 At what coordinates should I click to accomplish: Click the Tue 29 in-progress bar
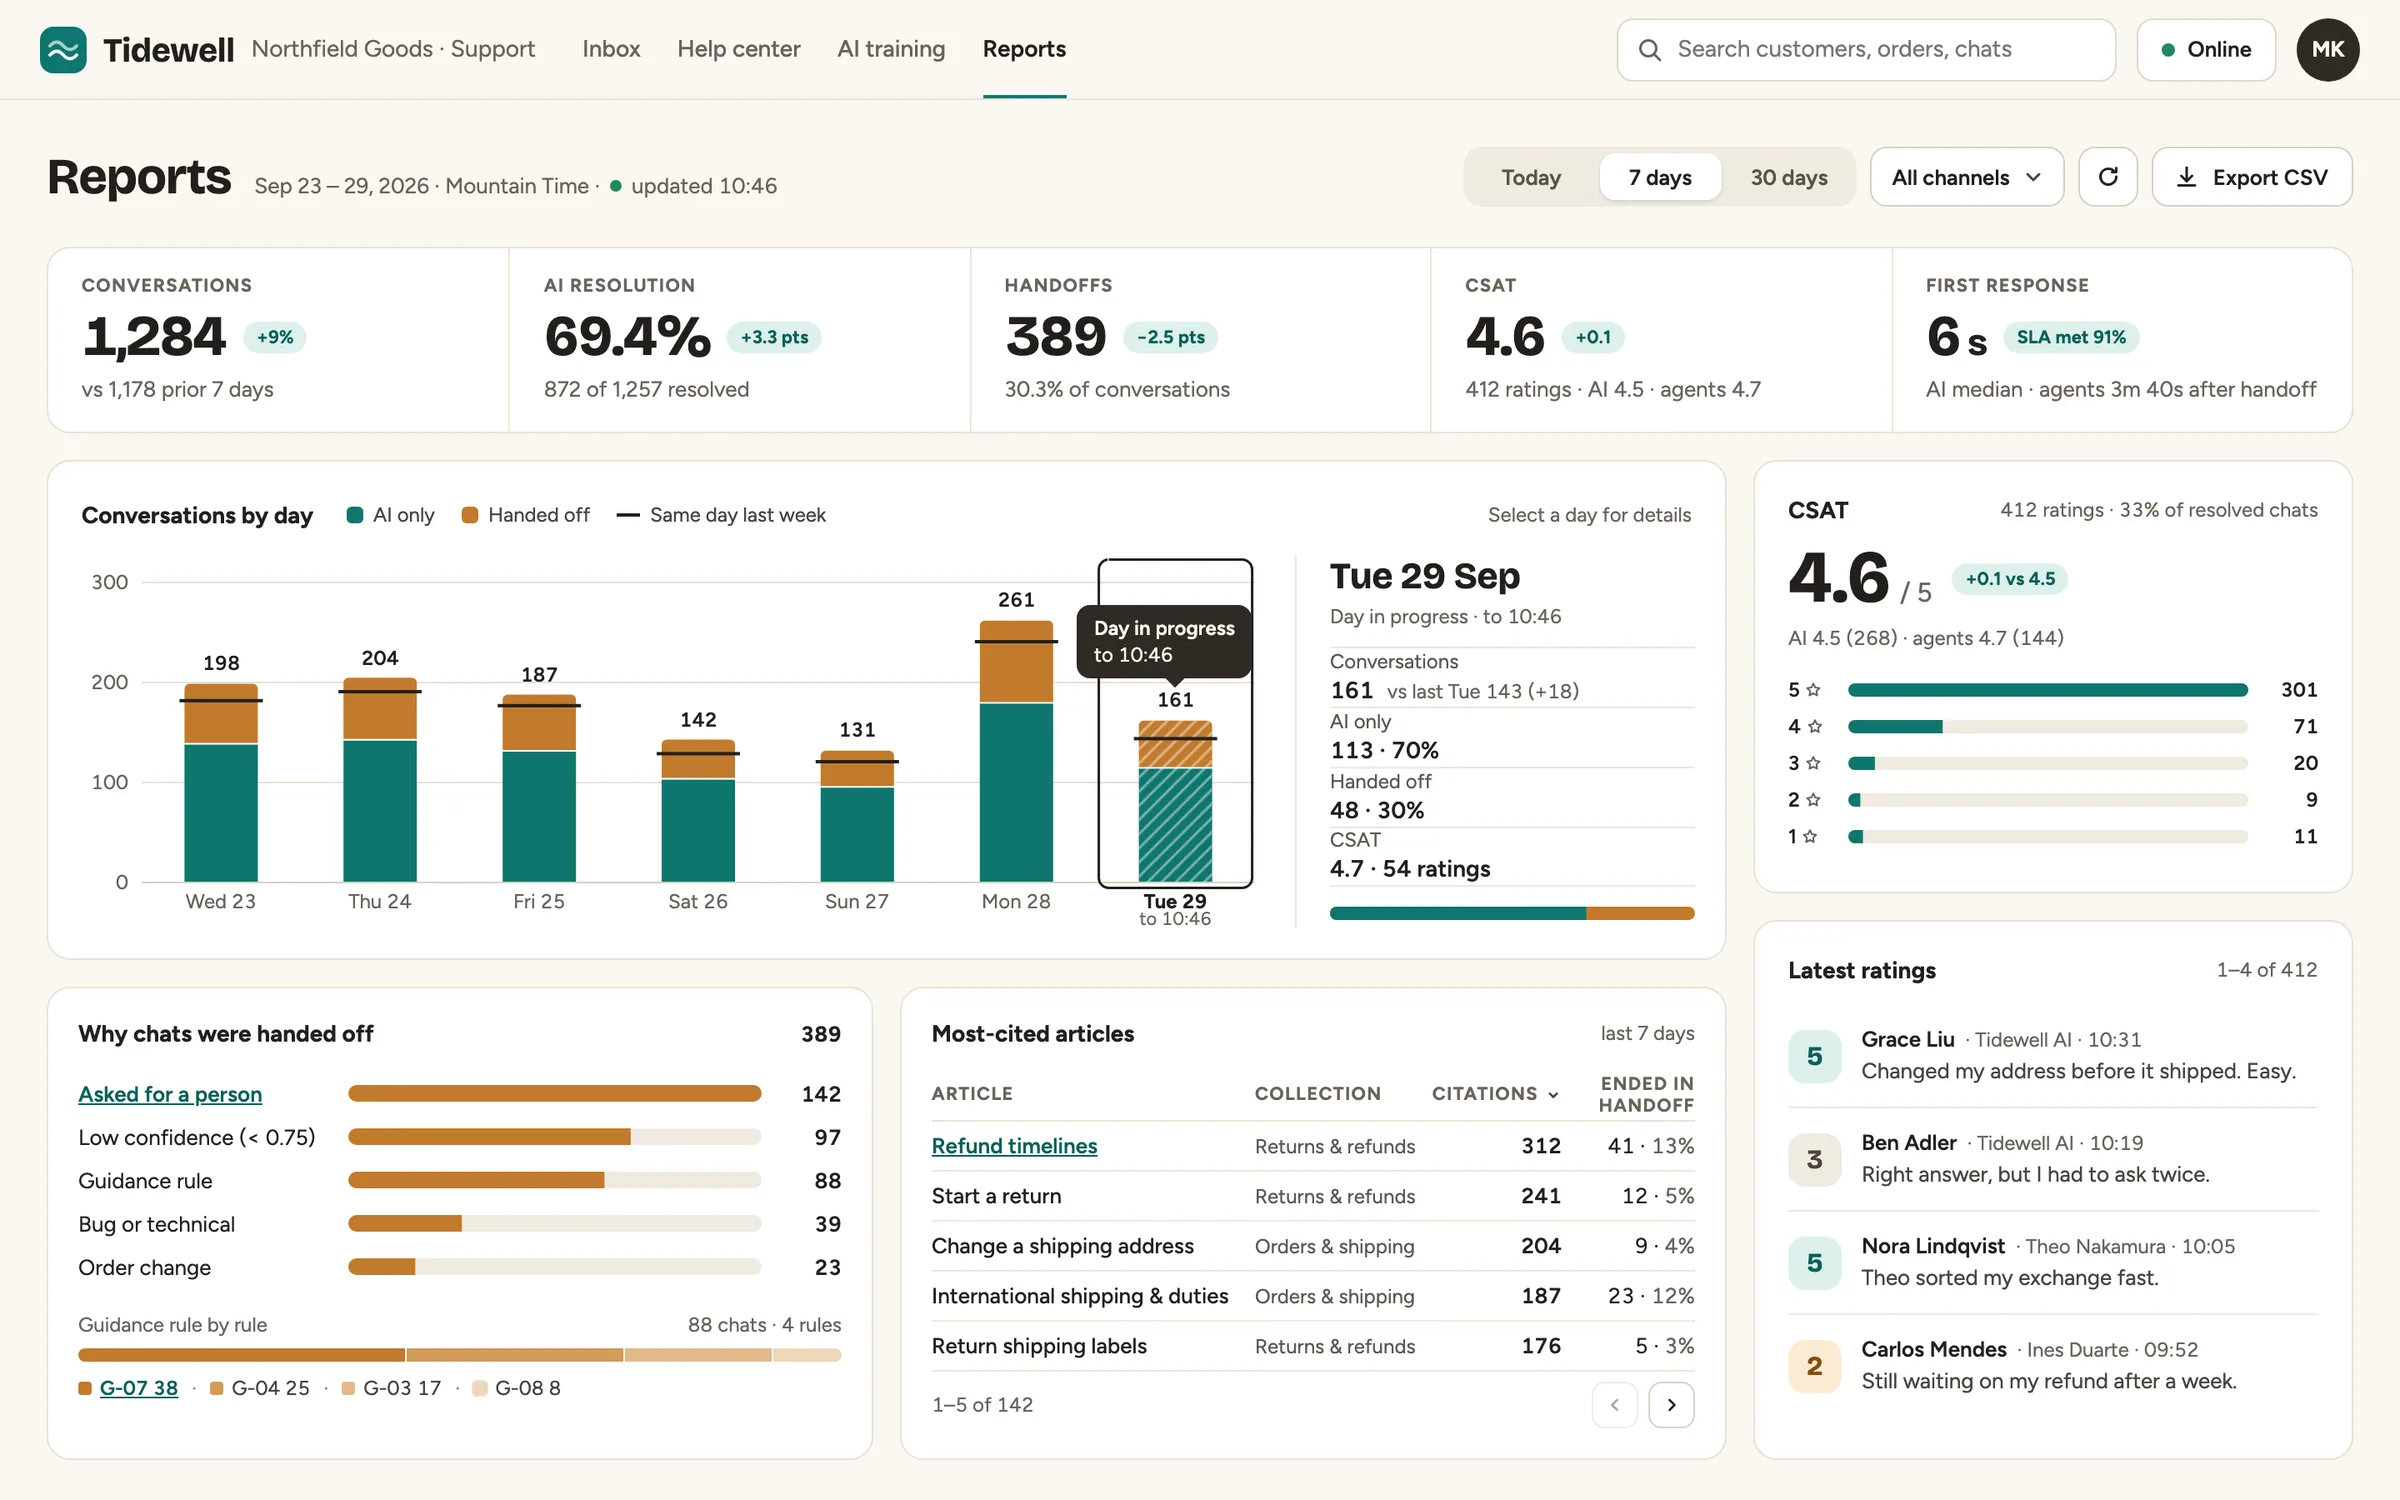point(1175,801)
